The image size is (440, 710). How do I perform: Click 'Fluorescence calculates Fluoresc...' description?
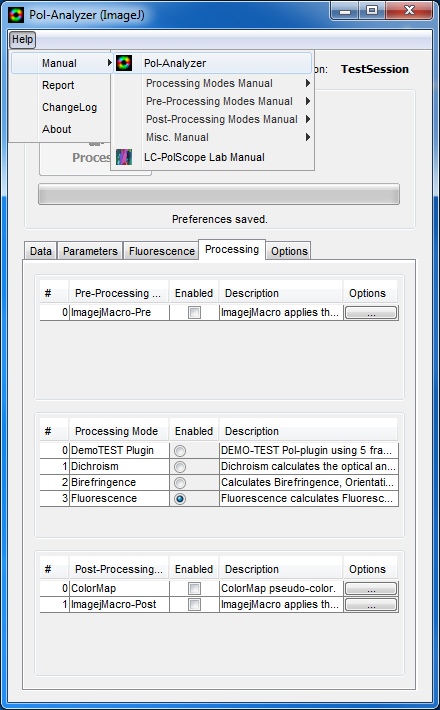pyautogui.click(x=309, y=498)
